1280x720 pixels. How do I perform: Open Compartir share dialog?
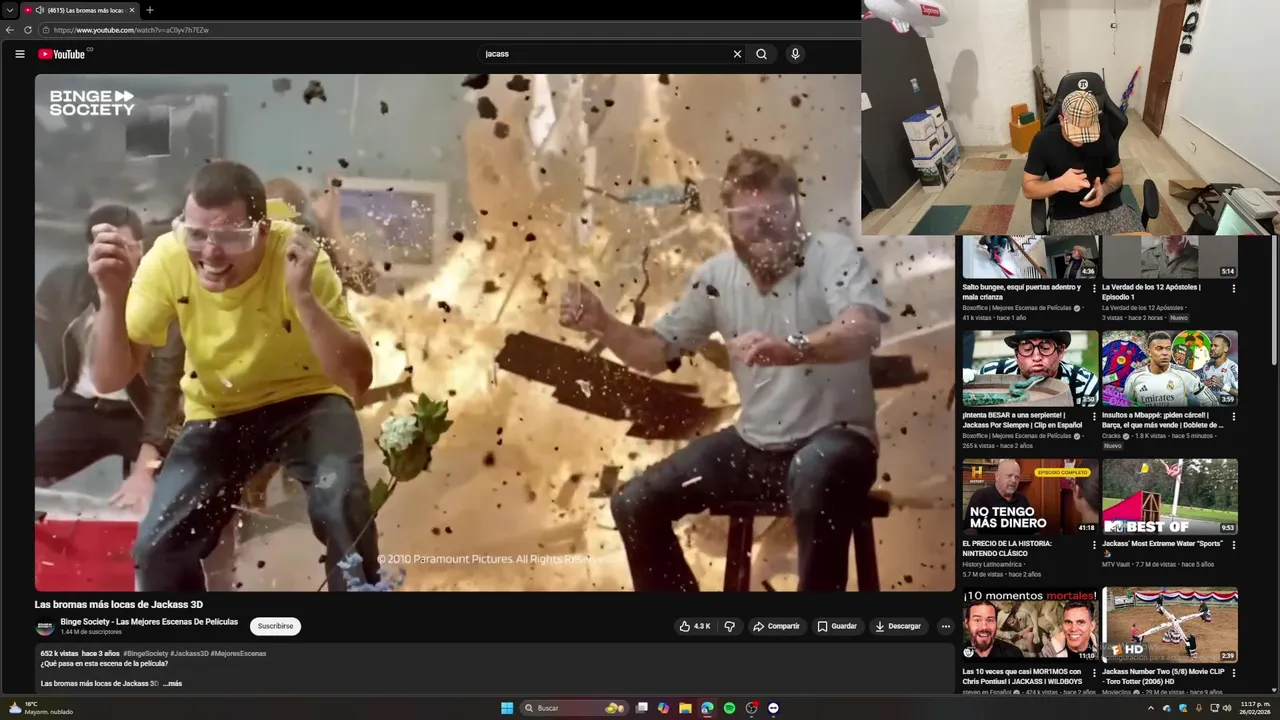776,626
